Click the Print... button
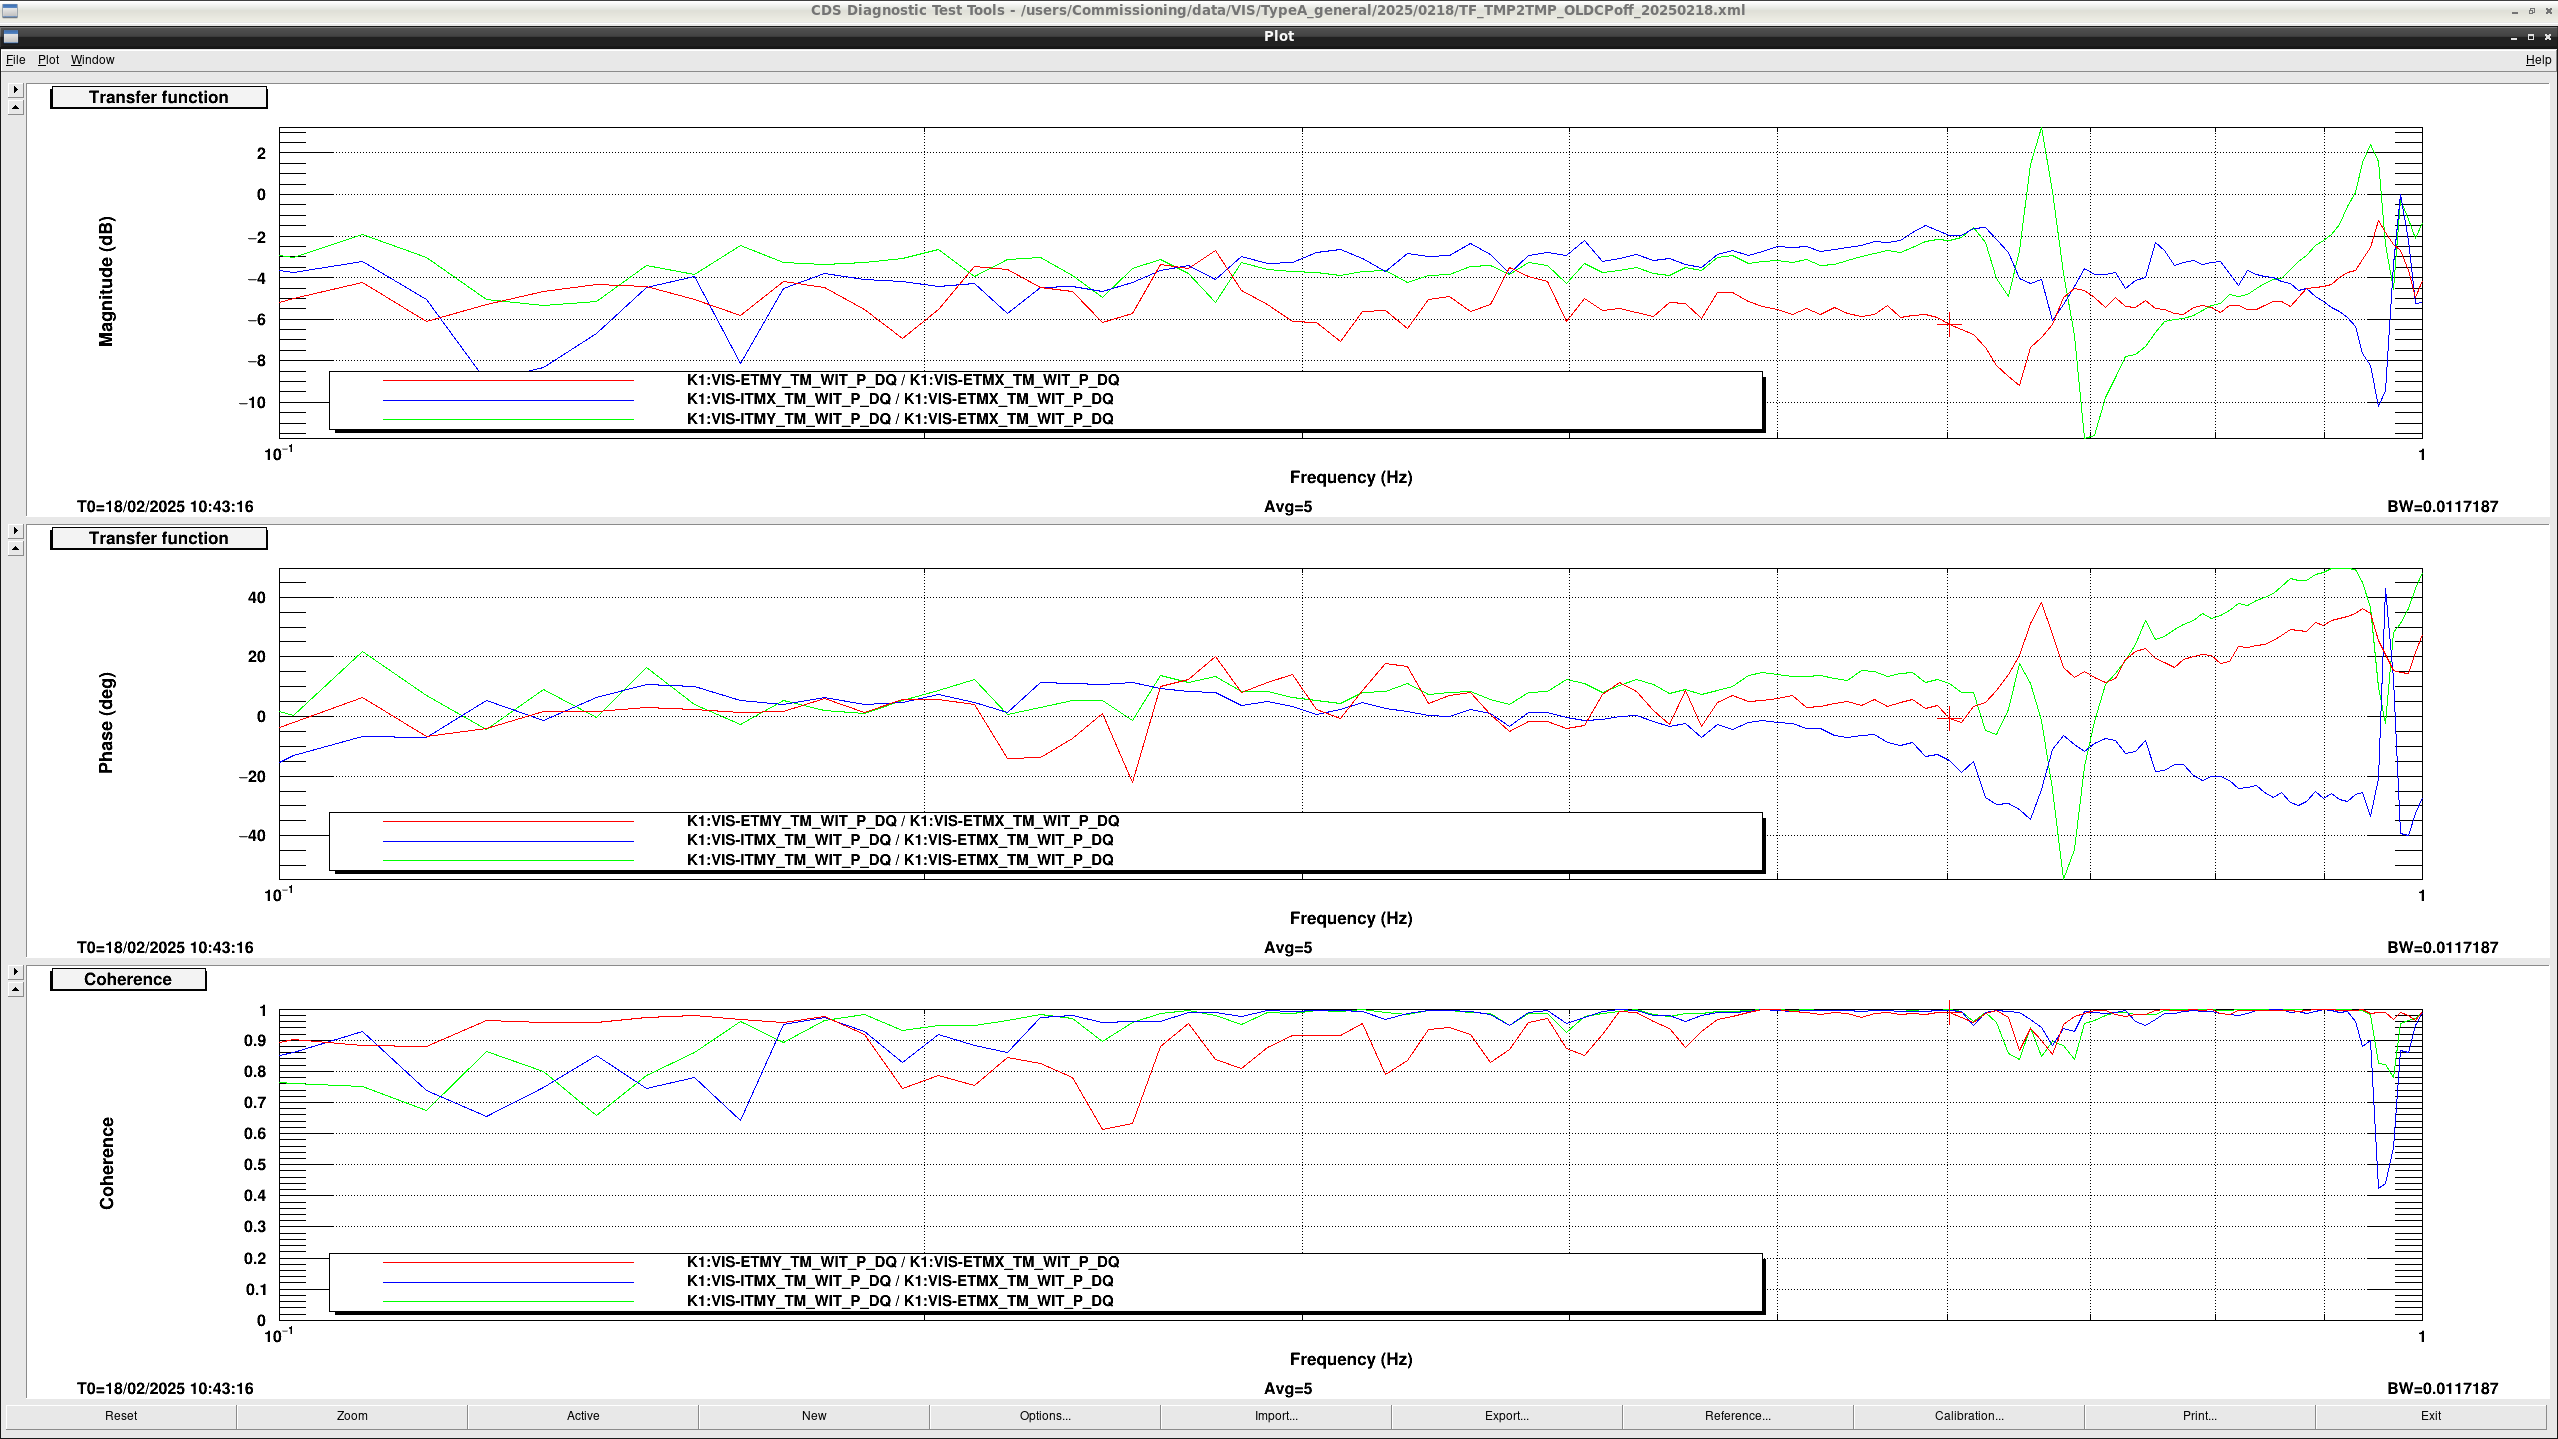Viewport: 2558px width, 1439px height. [x=2200, y=1416]
